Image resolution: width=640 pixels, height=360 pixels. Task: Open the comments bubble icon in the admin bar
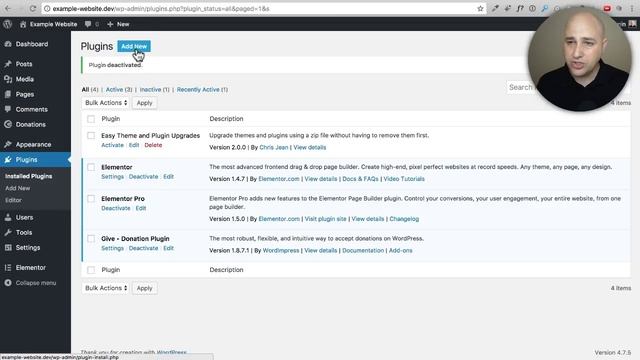88,24
